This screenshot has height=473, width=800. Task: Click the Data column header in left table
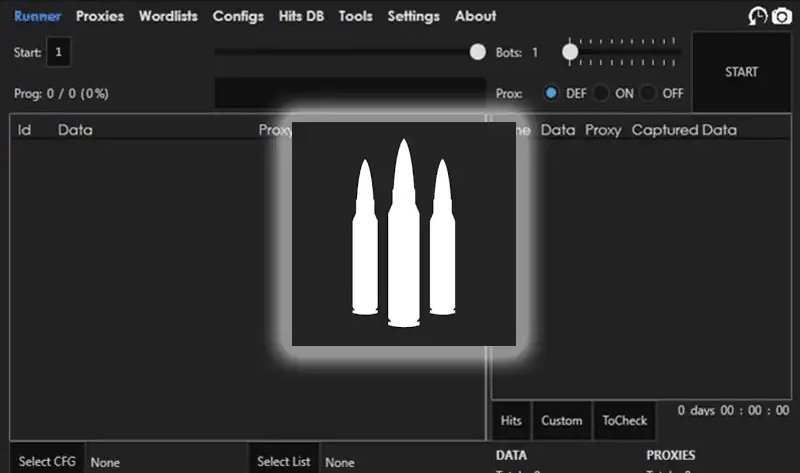pos(76,130)
